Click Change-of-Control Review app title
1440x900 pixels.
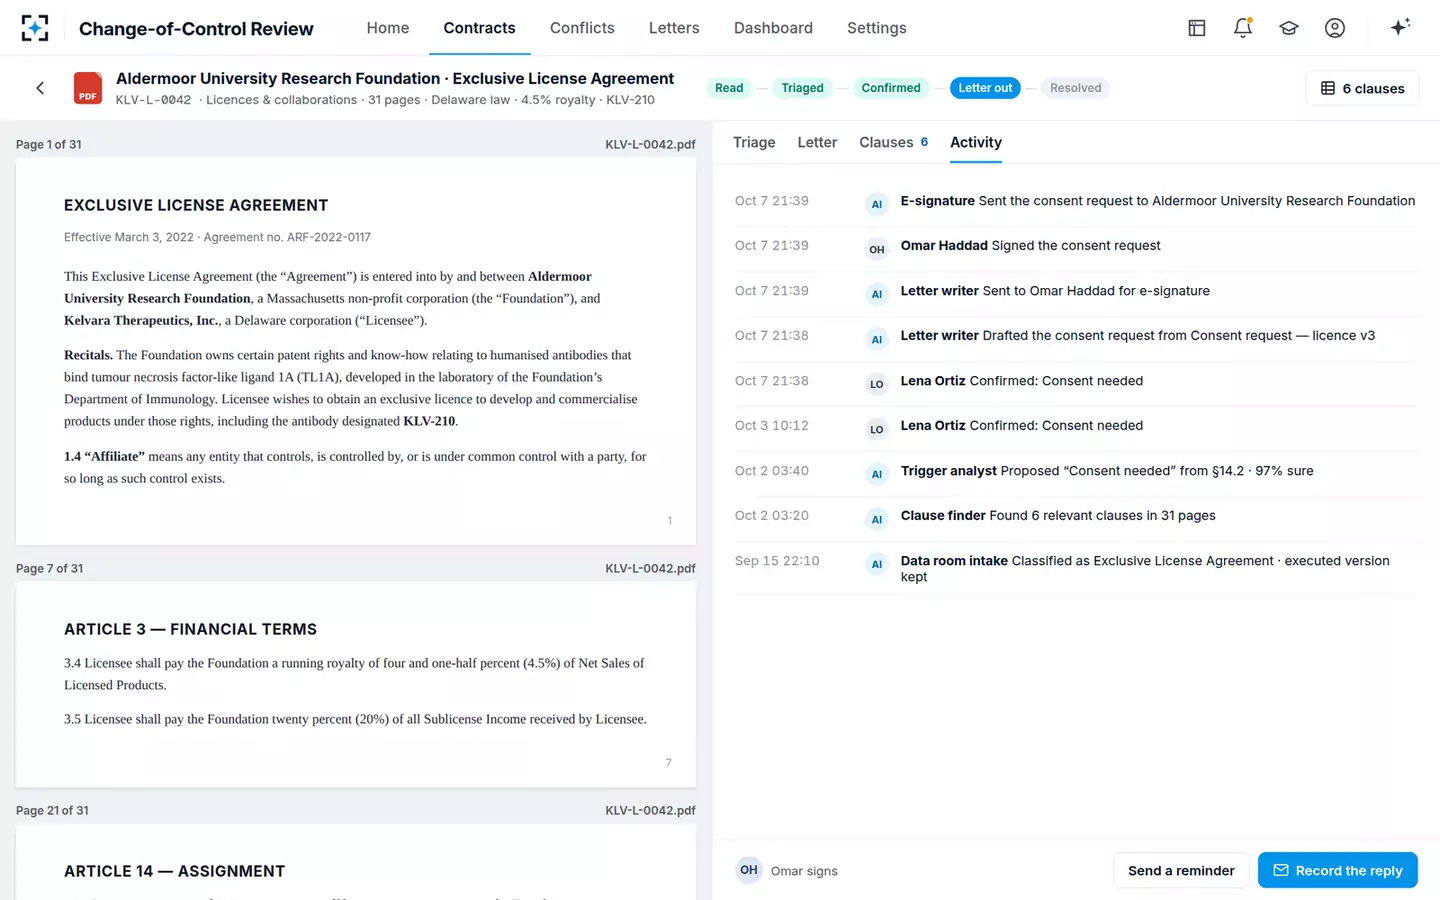coord(196,28)
